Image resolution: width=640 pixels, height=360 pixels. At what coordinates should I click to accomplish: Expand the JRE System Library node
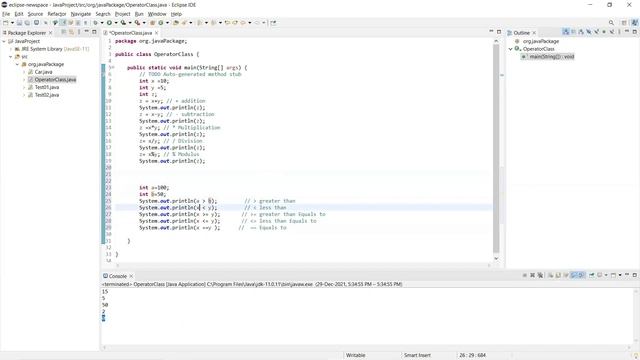tap(11, 49)
